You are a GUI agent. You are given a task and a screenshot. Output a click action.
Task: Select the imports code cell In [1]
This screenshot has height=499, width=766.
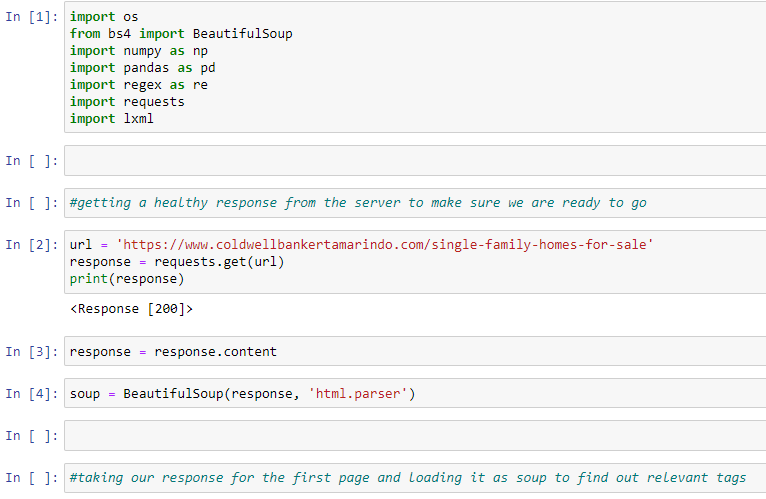pos(415,67)
